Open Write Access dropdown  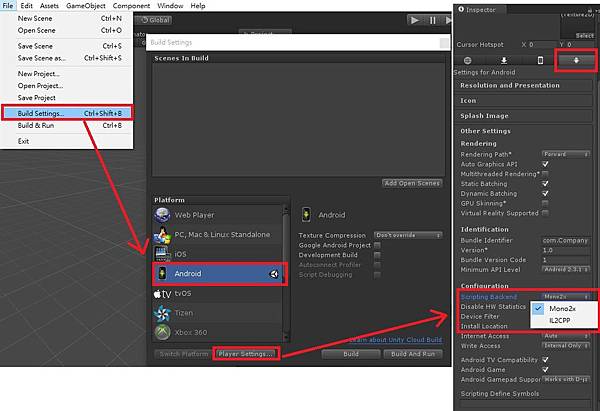pyautogui.click(x=566, y=346)
